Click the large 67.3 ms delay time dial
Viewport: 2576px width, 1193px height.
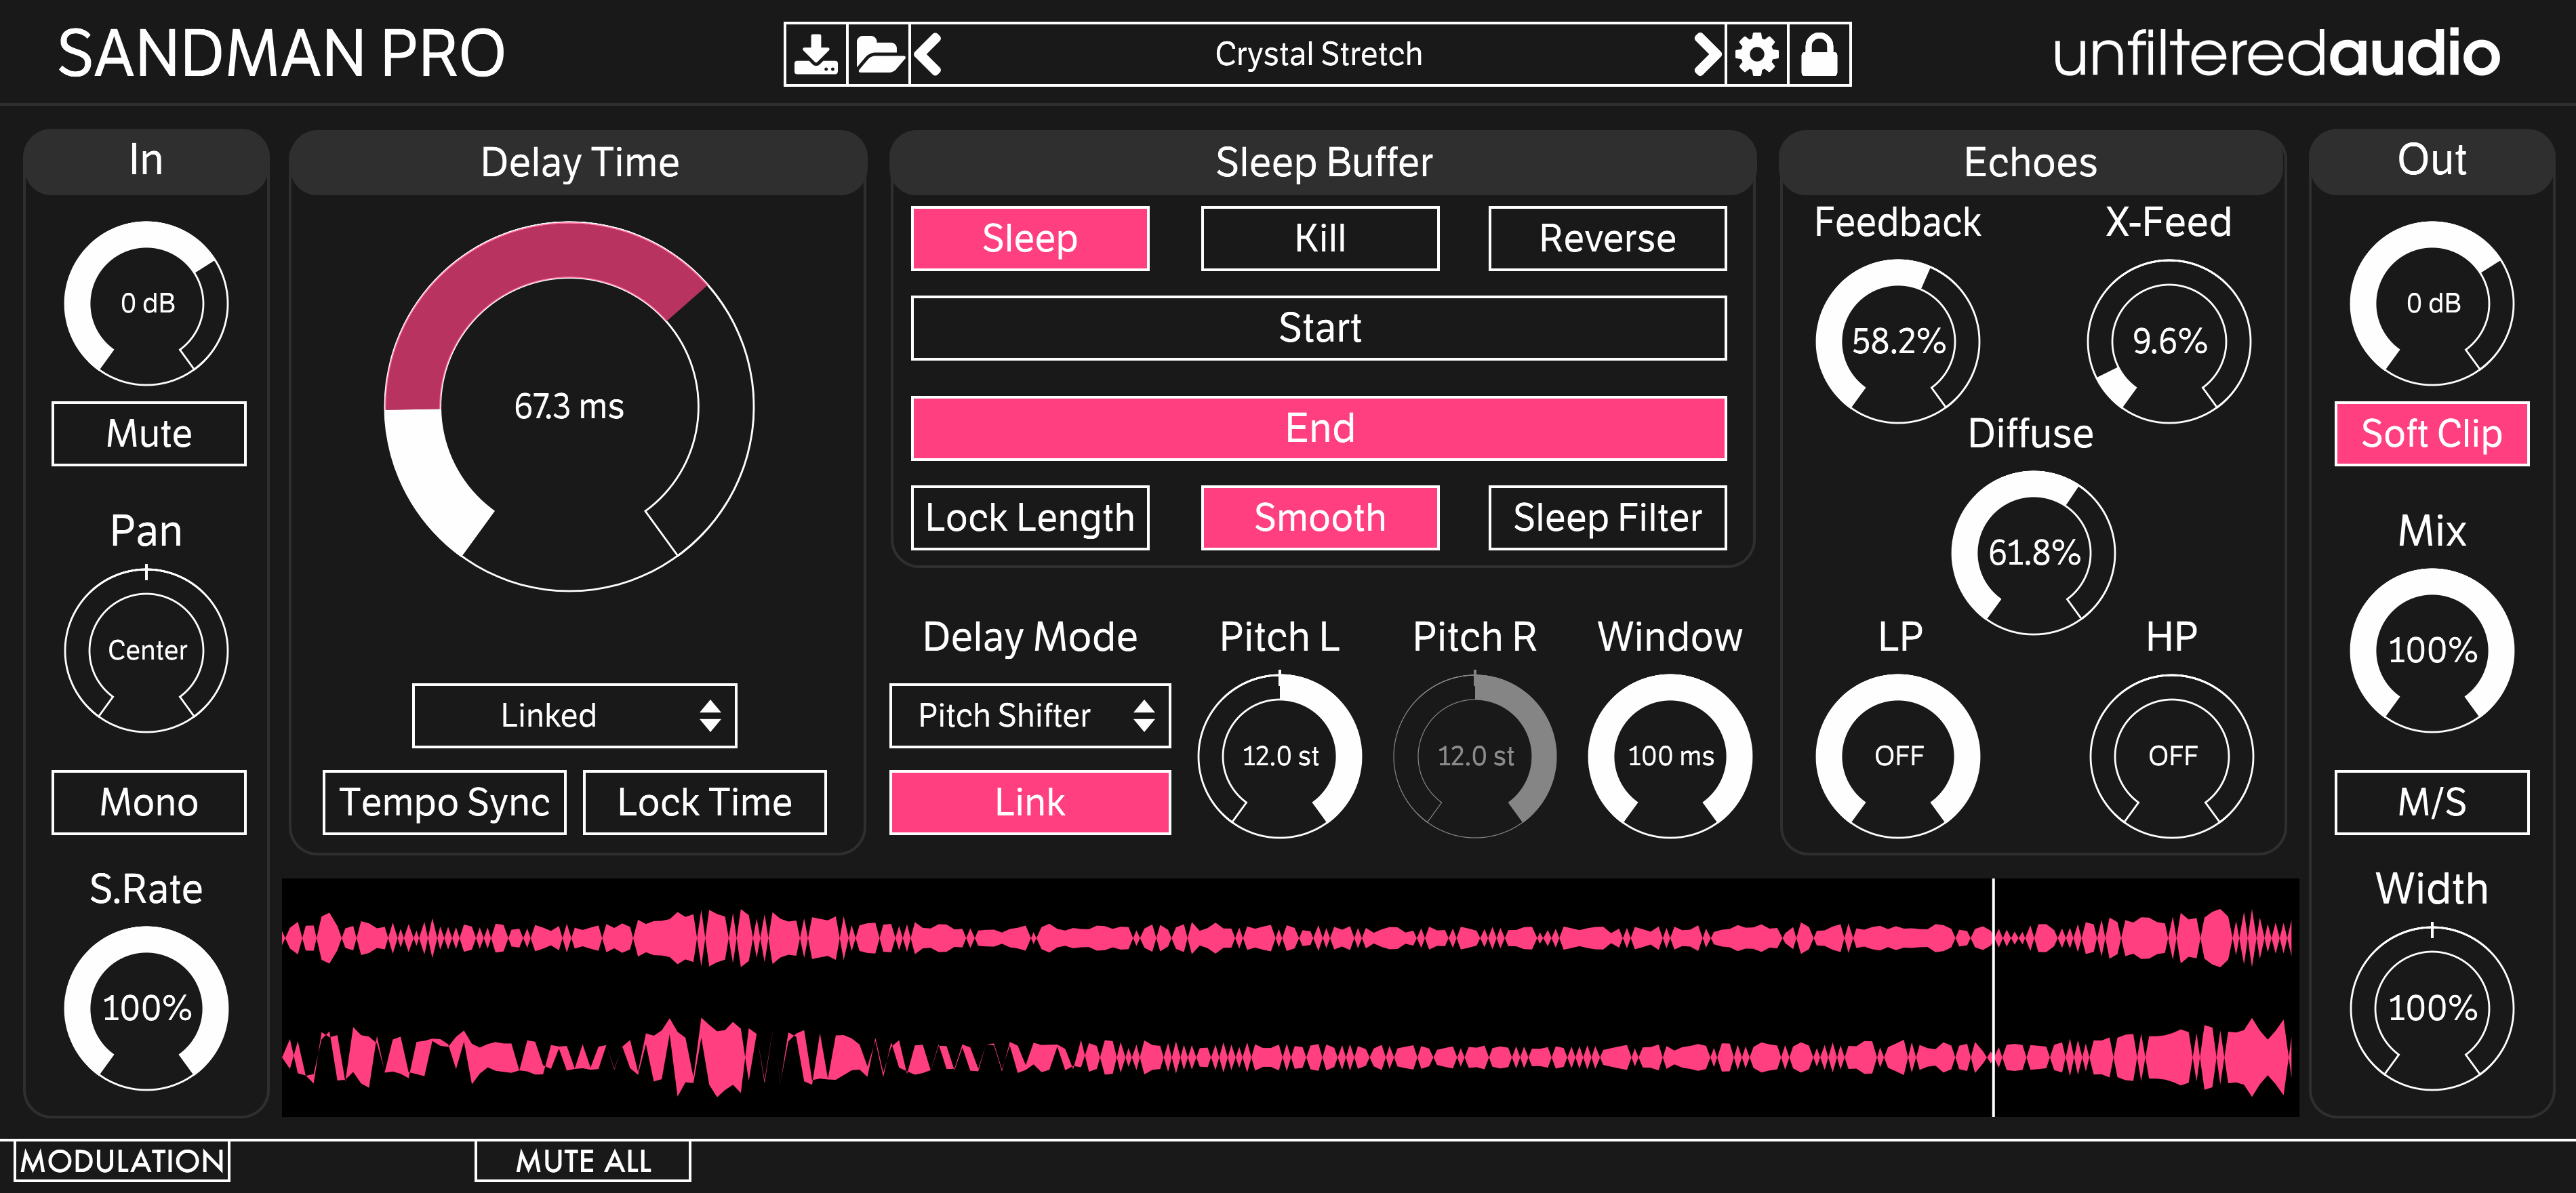click(569, 406)
